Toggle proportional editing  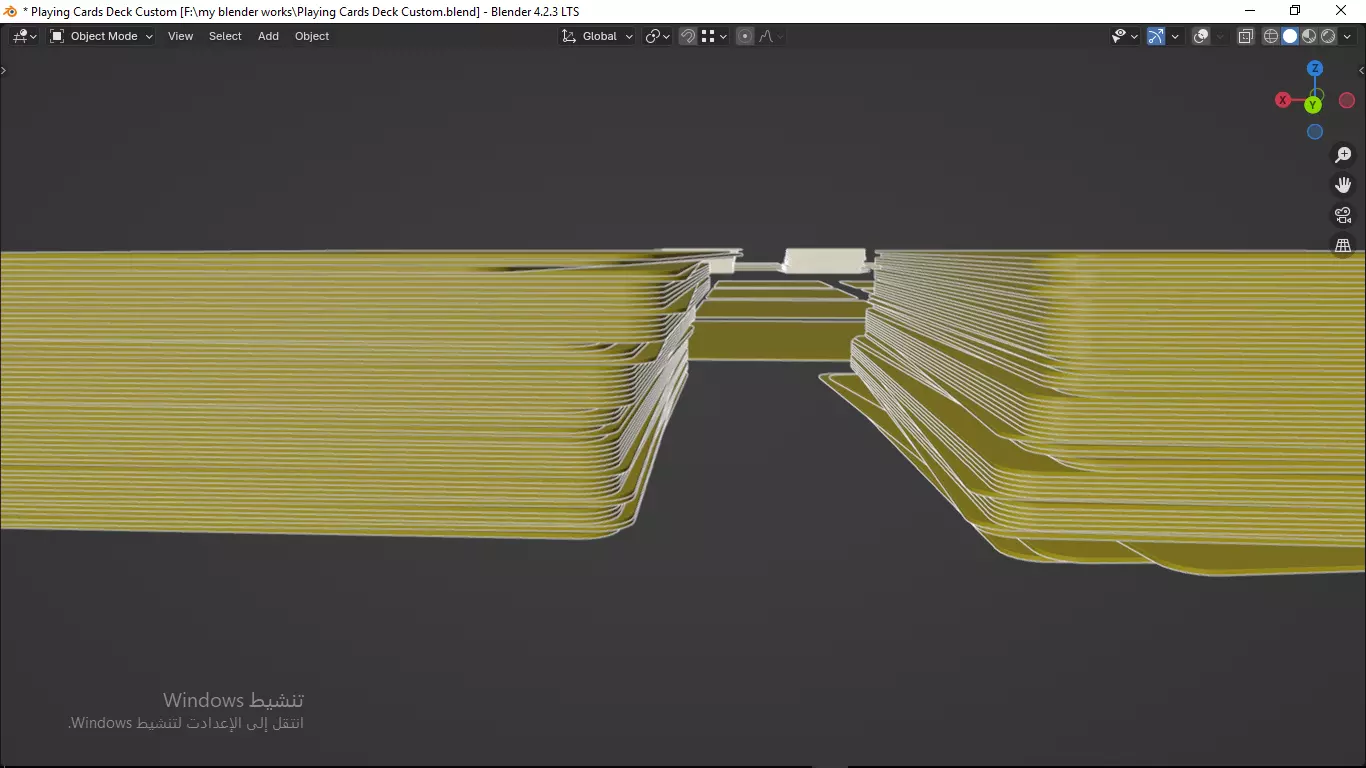pos(745,36)
